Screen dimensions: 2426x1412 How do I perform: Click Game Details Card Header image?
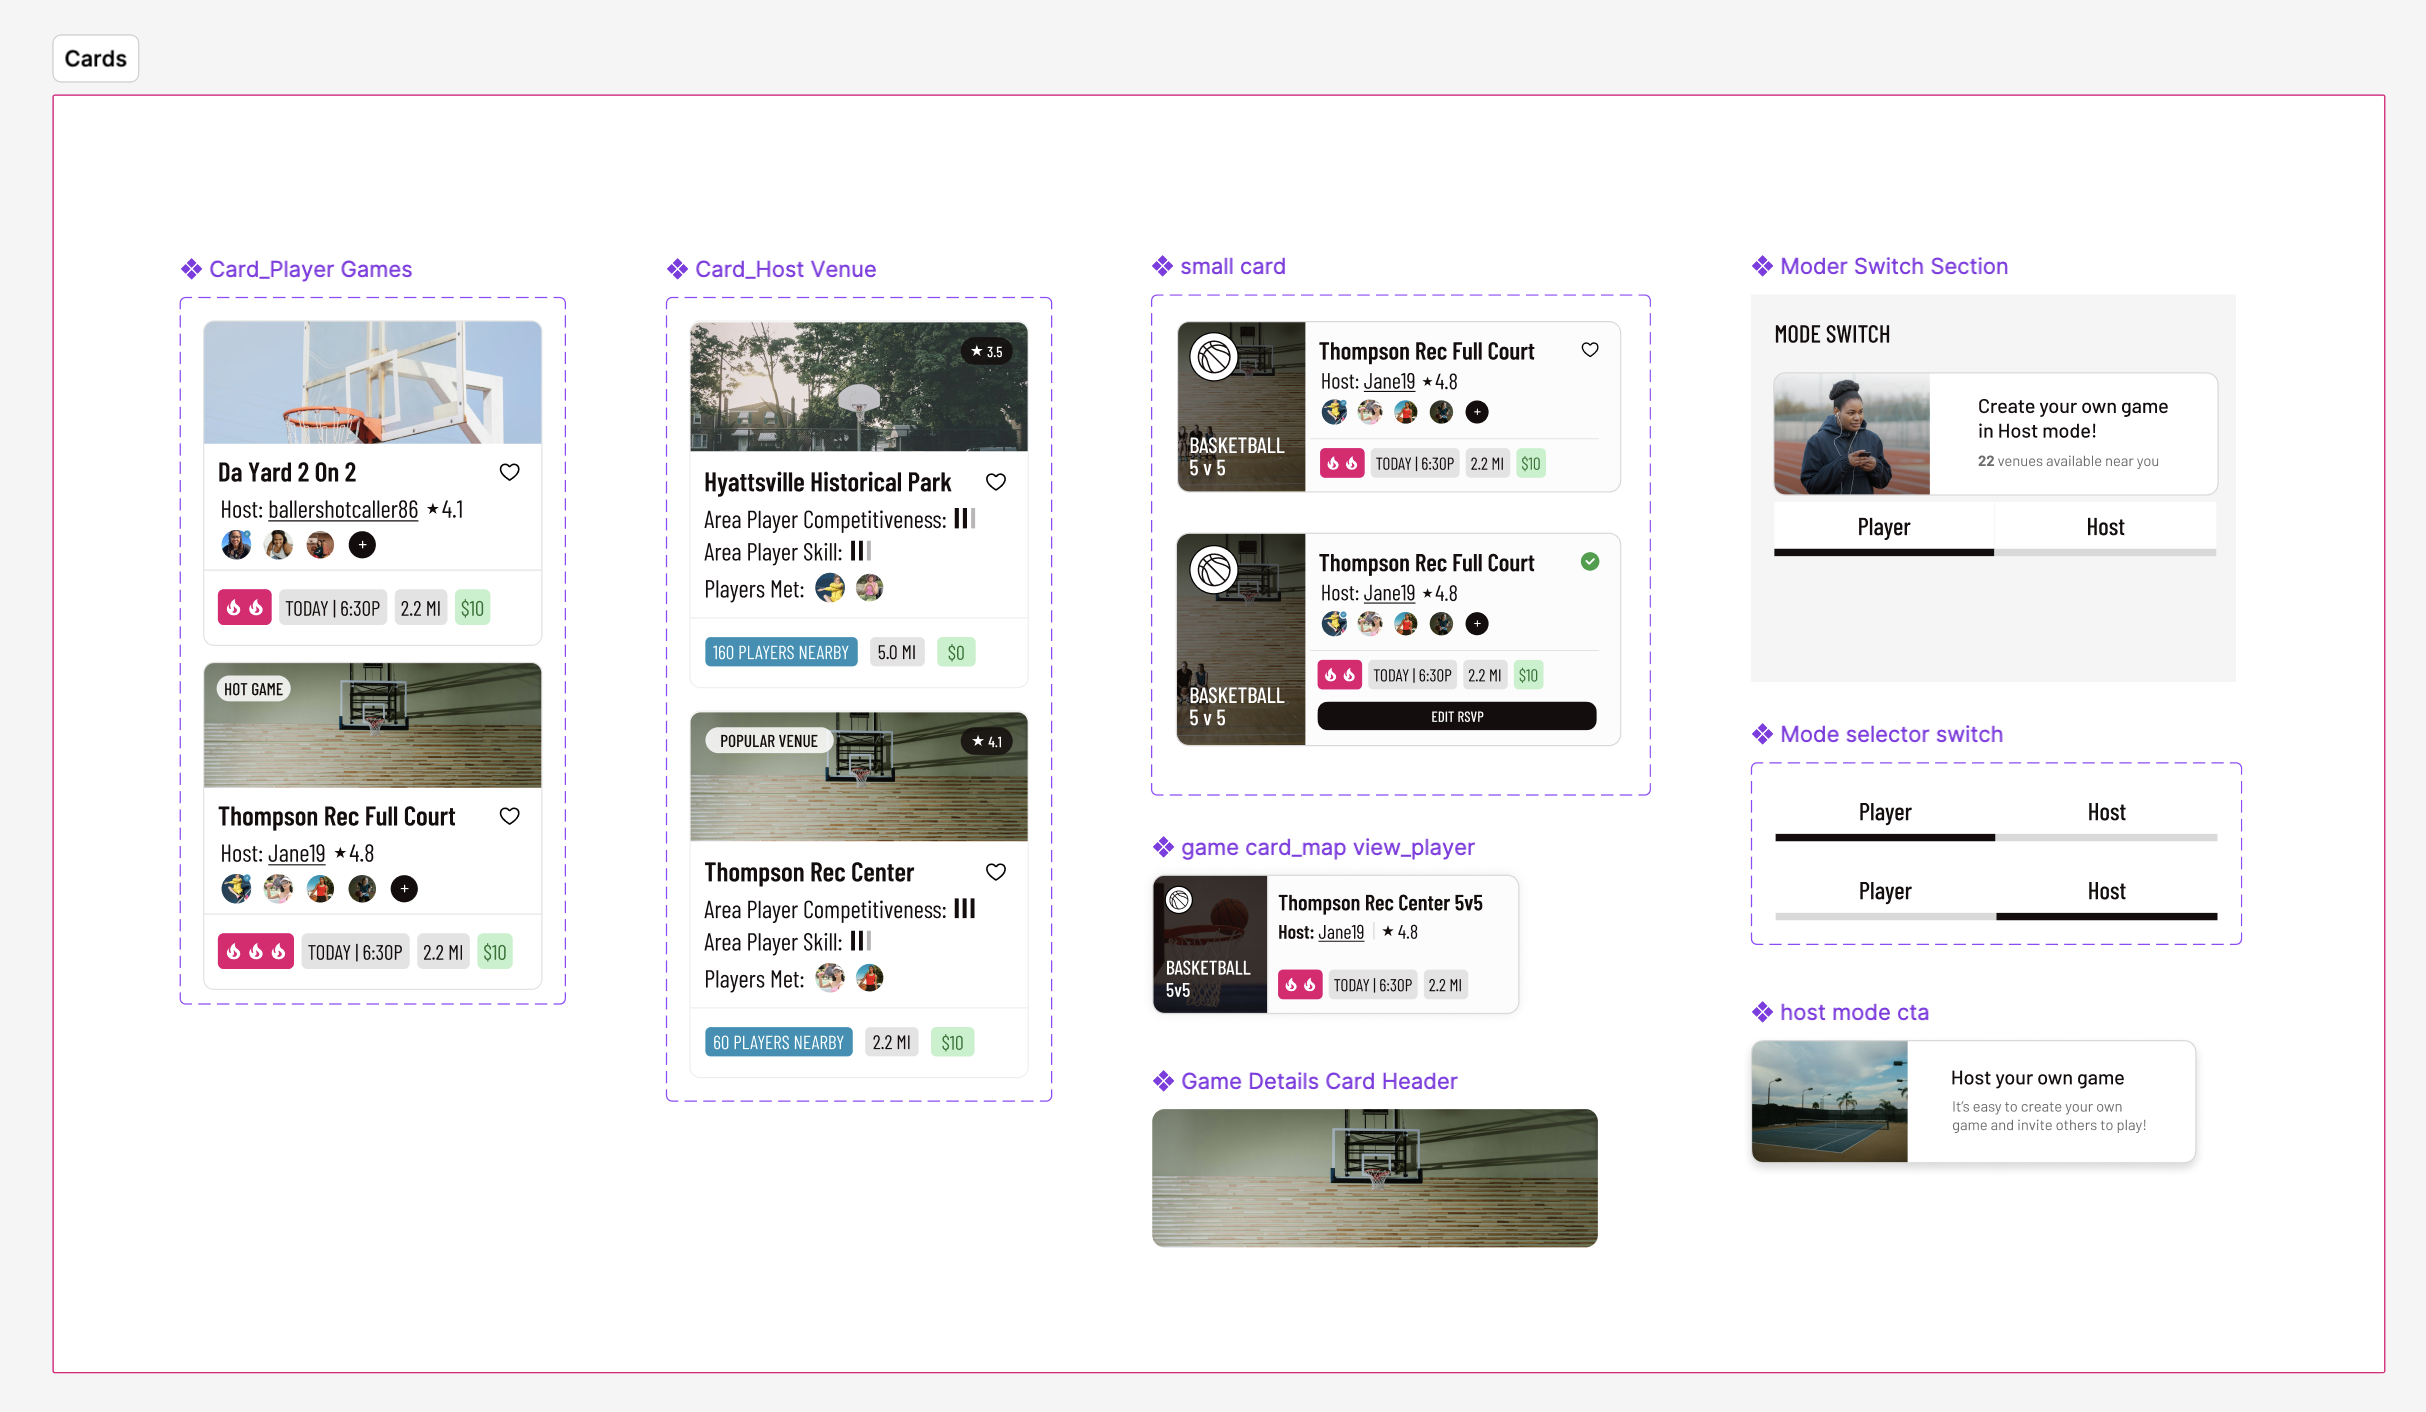1374,1177
